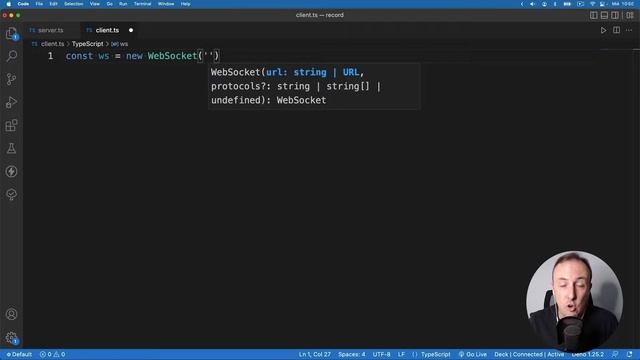Change end of line sequence LF

coord(401,354)
